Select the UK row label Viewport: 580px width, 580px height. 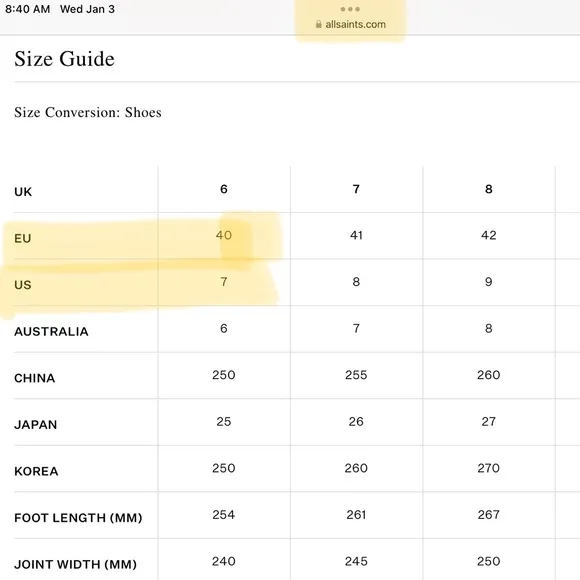pos(23,192)
